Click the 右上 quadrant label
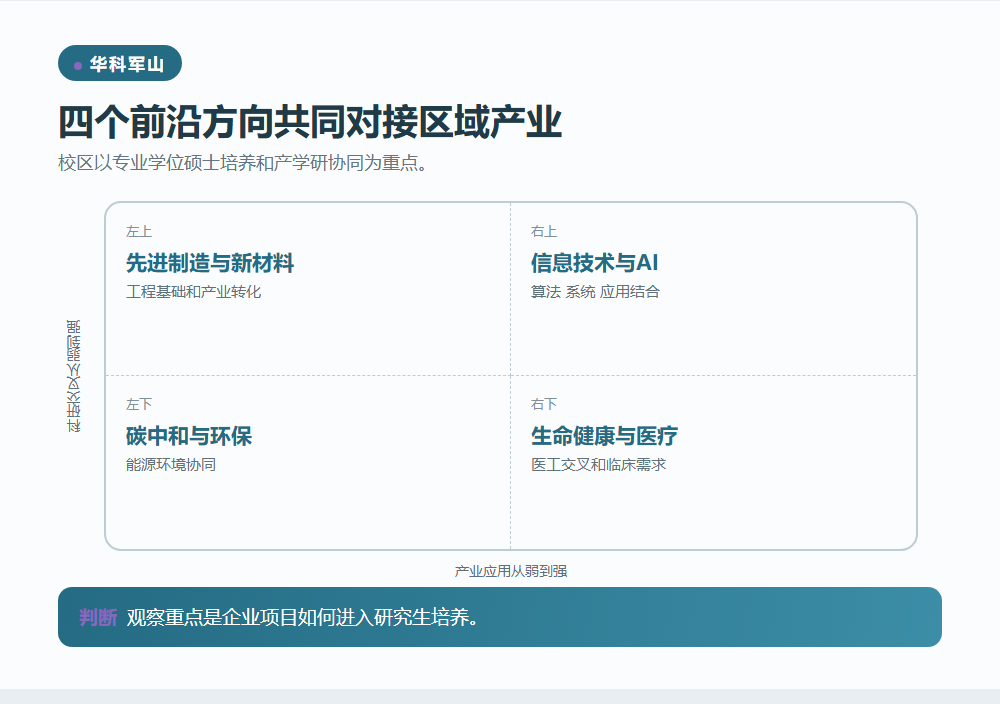Screen dimensions: 1000x704 pos(544,231)
